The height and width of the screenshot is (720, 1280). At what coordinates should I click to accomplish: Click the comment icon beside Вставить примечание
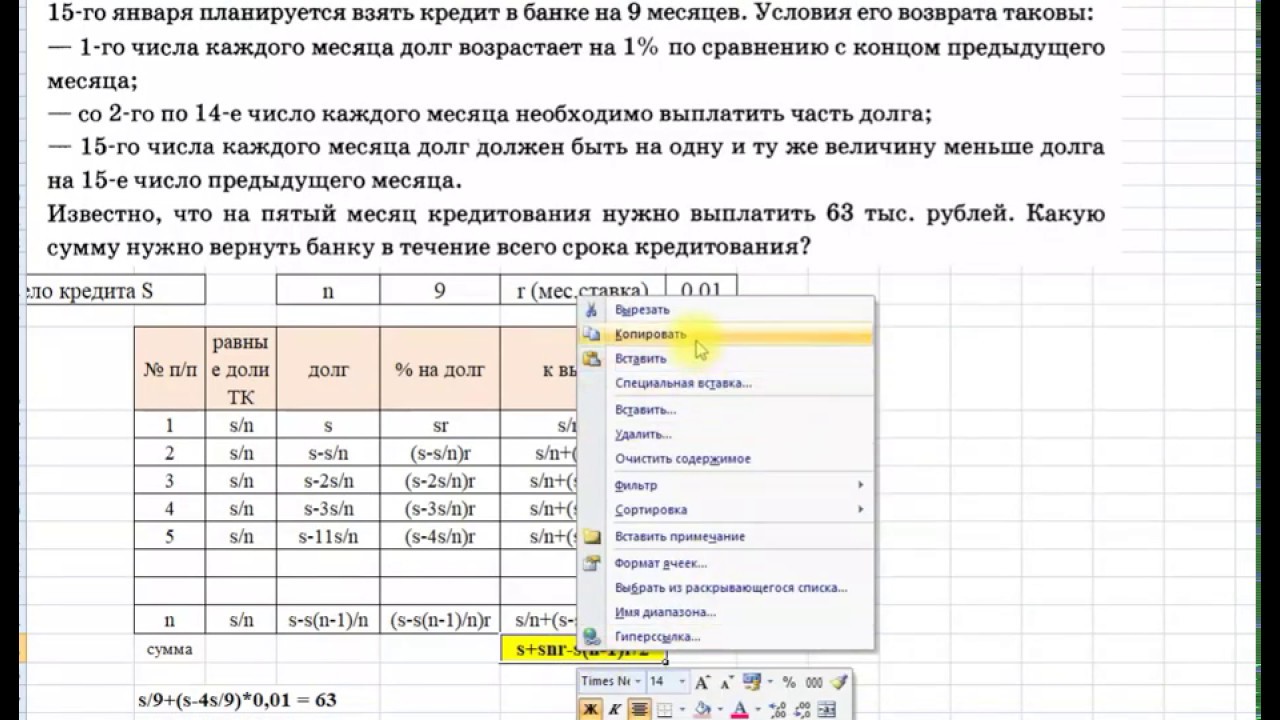pyautogui.click(x=591, y=537)
